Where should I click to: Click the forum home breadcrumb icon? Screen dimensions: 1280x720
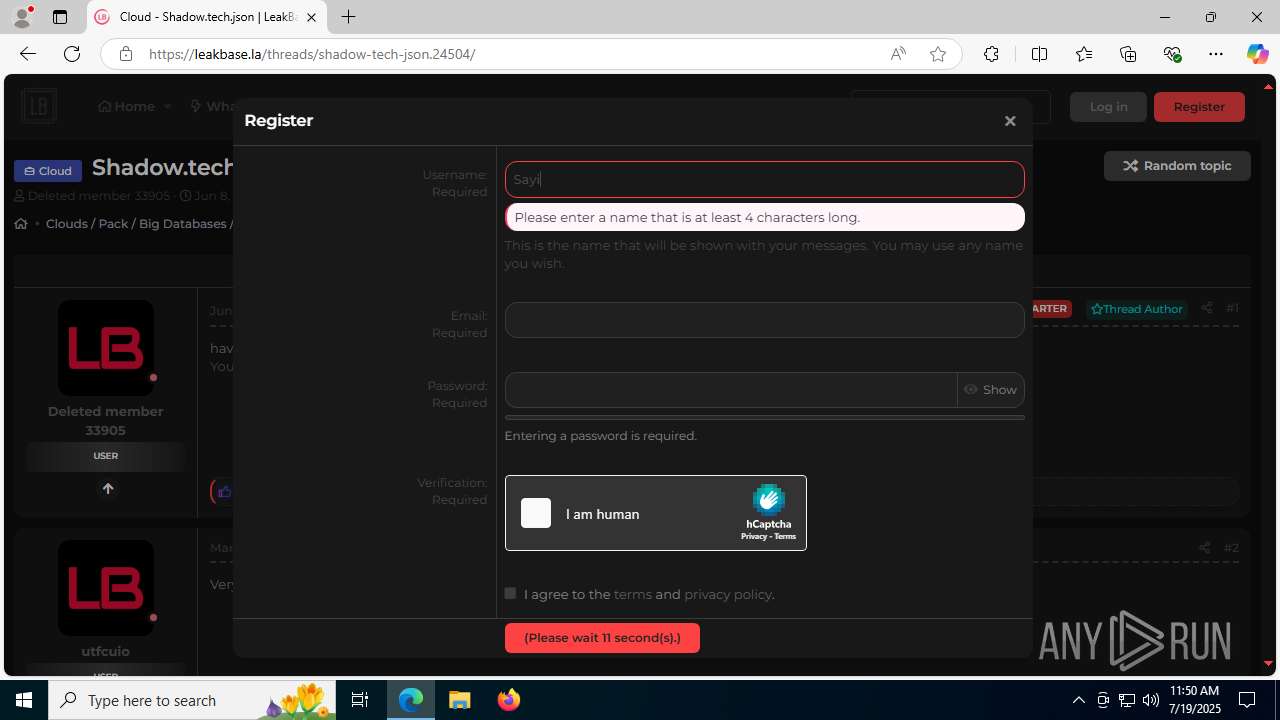click(x=21, y=224)
